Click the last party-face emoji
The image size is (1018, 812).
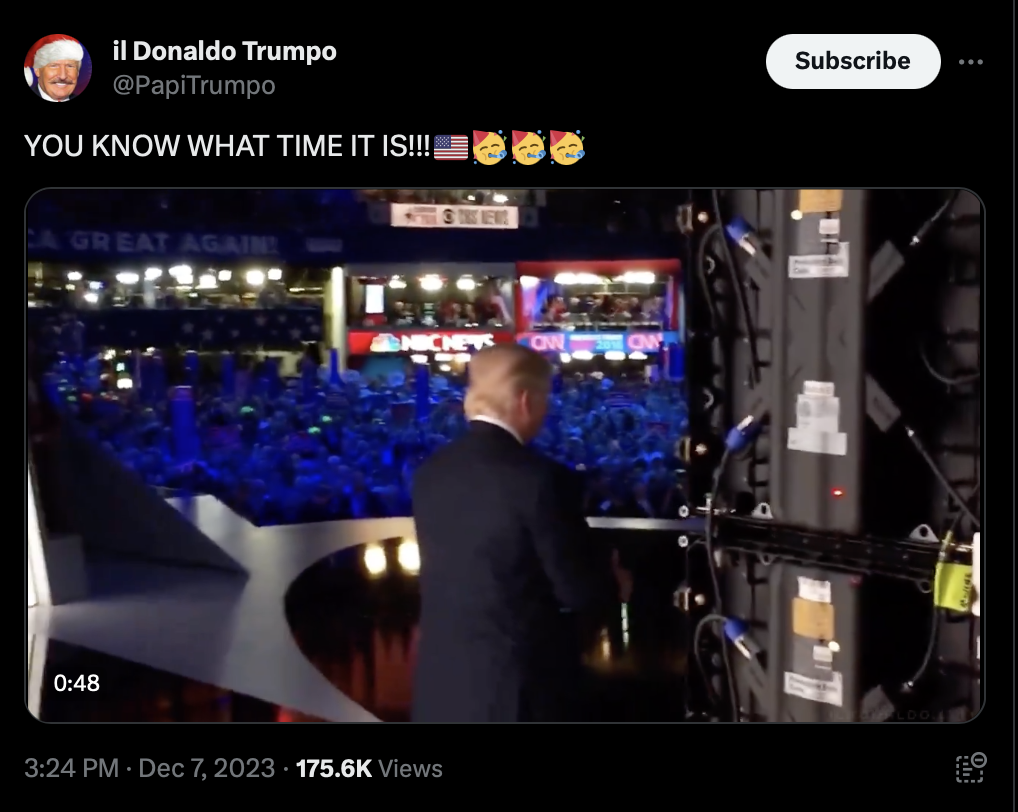coord(567,147)
